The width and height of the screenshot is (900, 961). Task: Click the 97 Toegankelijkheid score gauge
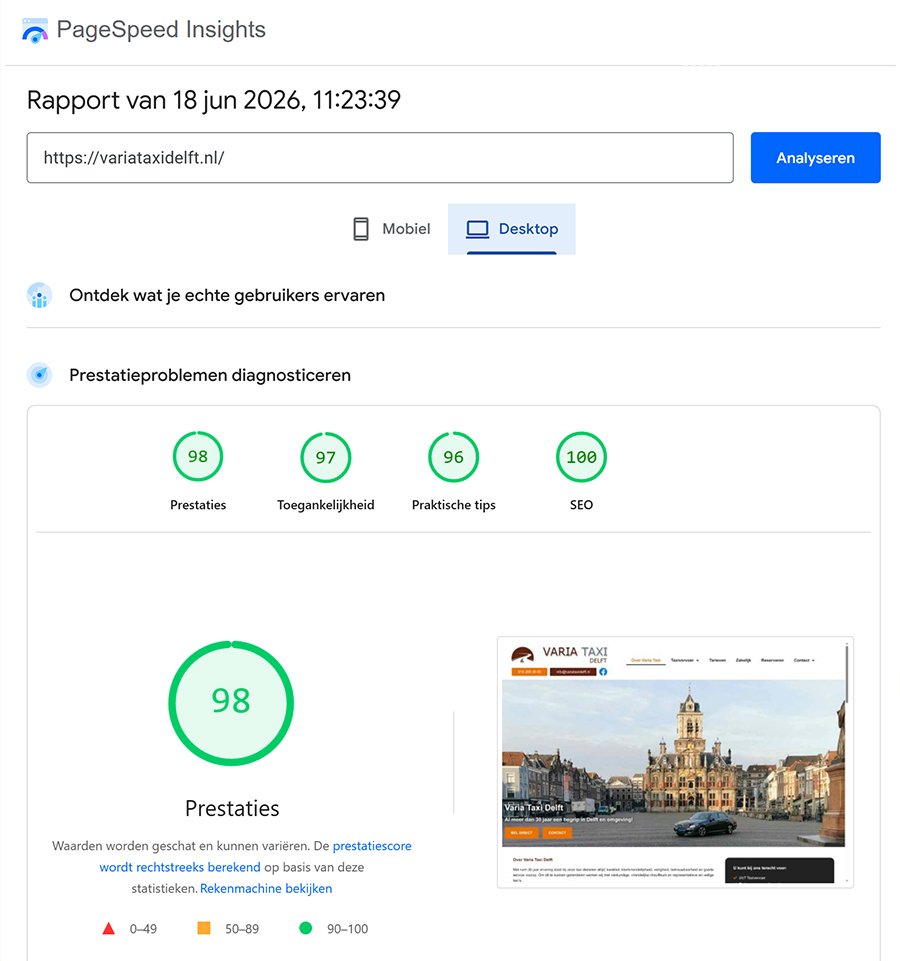[326, 457]
